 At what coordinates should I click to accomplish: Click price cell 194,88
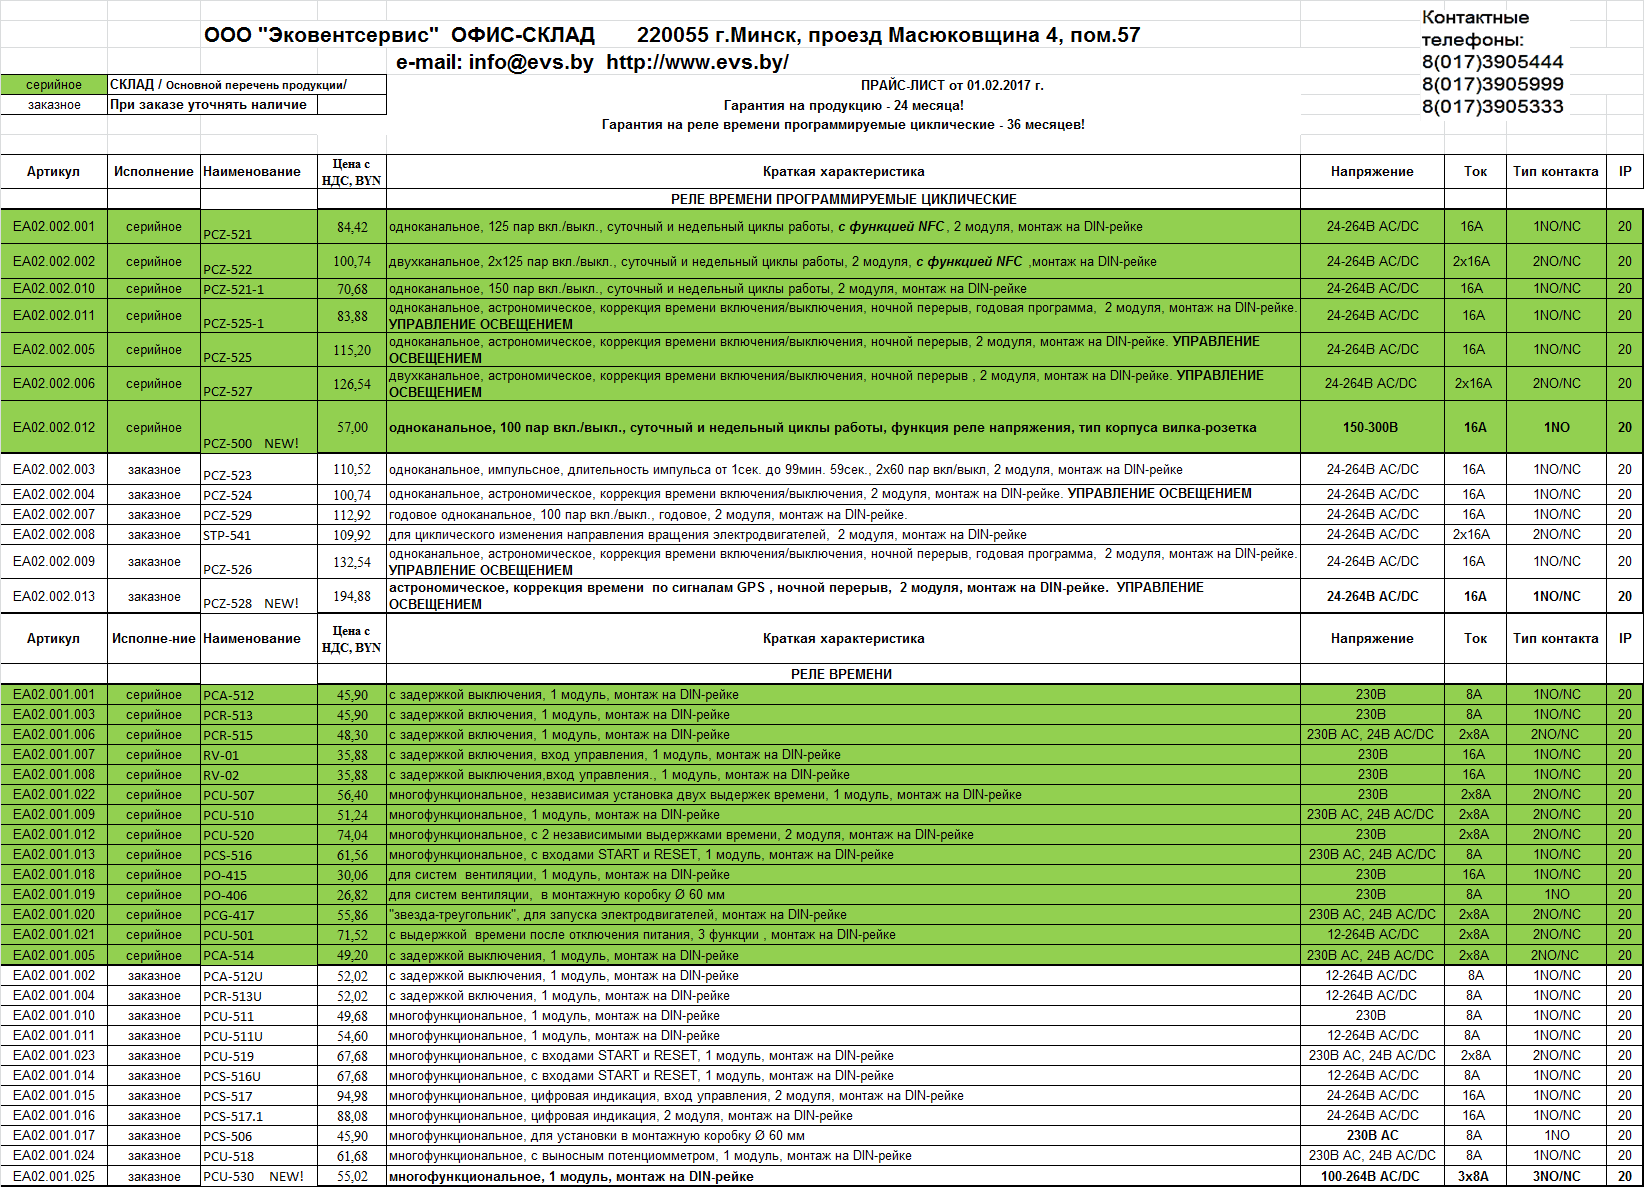pyautogui.click(x=352, y=596)
